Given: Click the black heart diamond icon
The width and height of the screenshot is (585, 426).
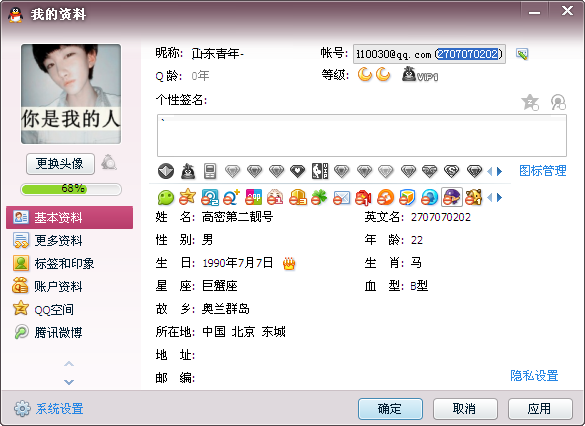Looking at the screenshot, I should tap(297, 171).
